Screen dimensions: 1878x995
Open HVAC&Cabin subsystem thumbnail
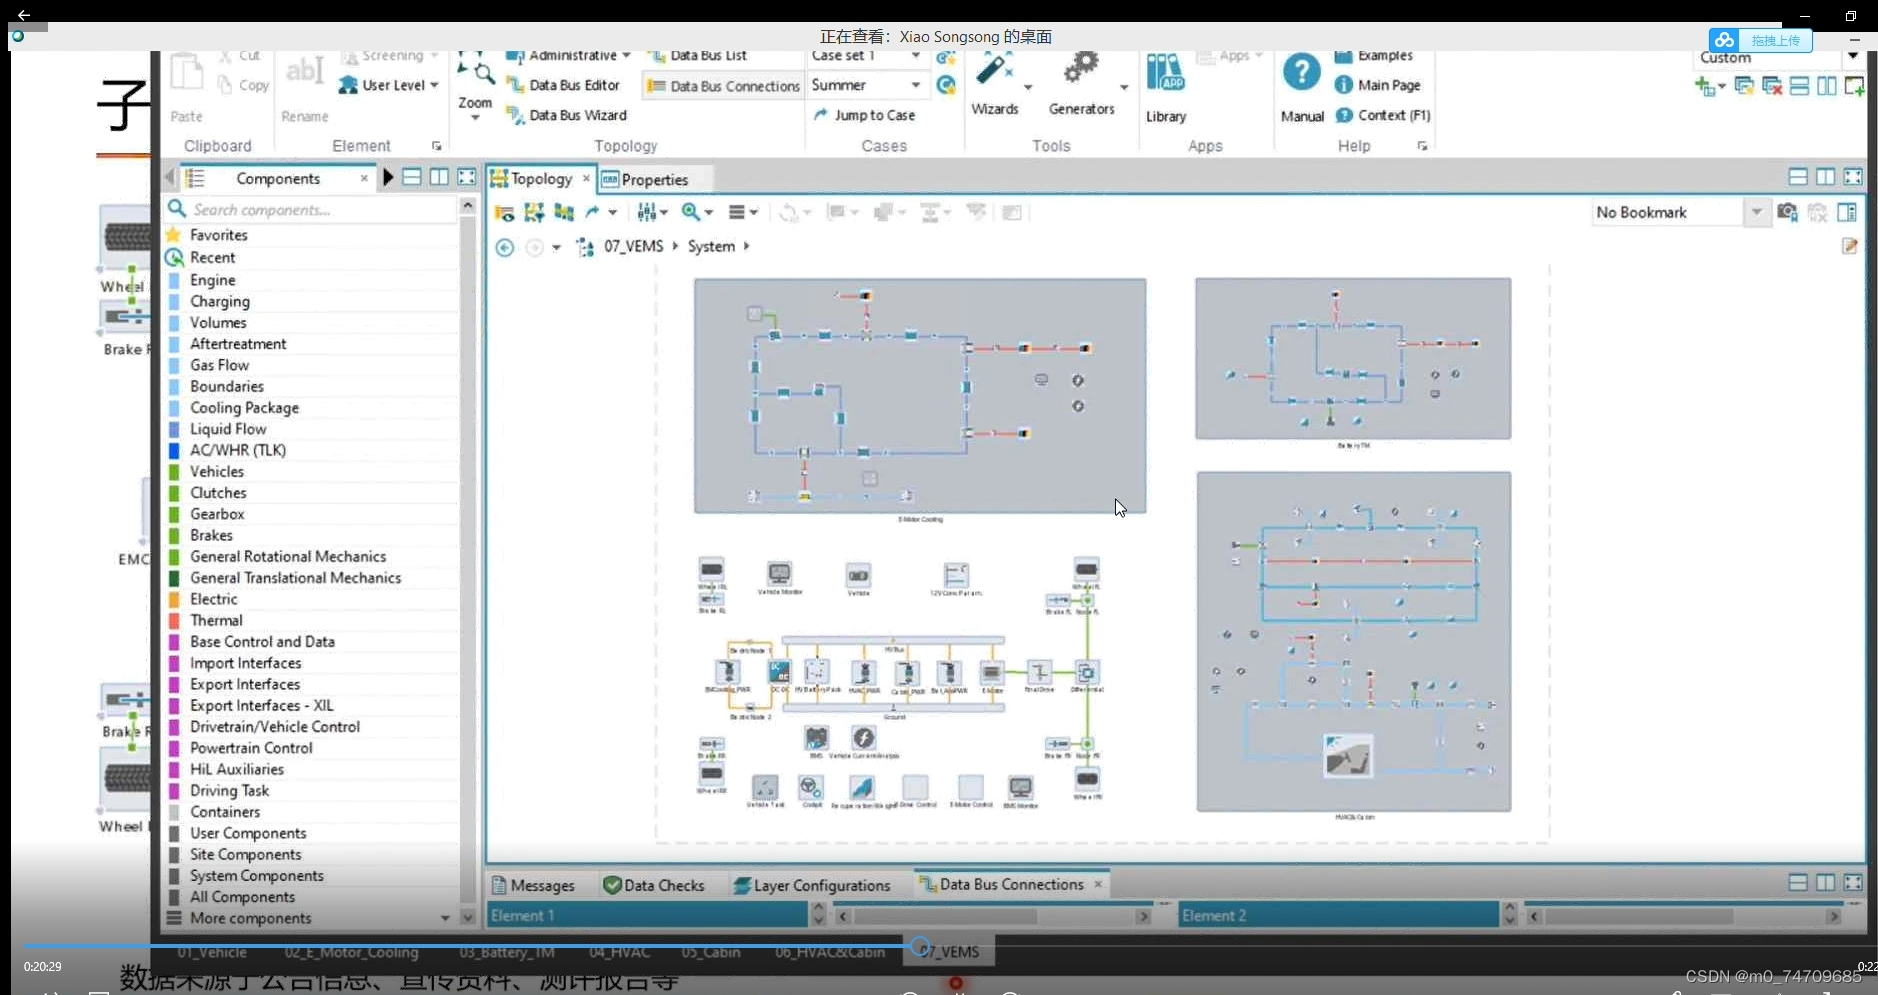1354,641
